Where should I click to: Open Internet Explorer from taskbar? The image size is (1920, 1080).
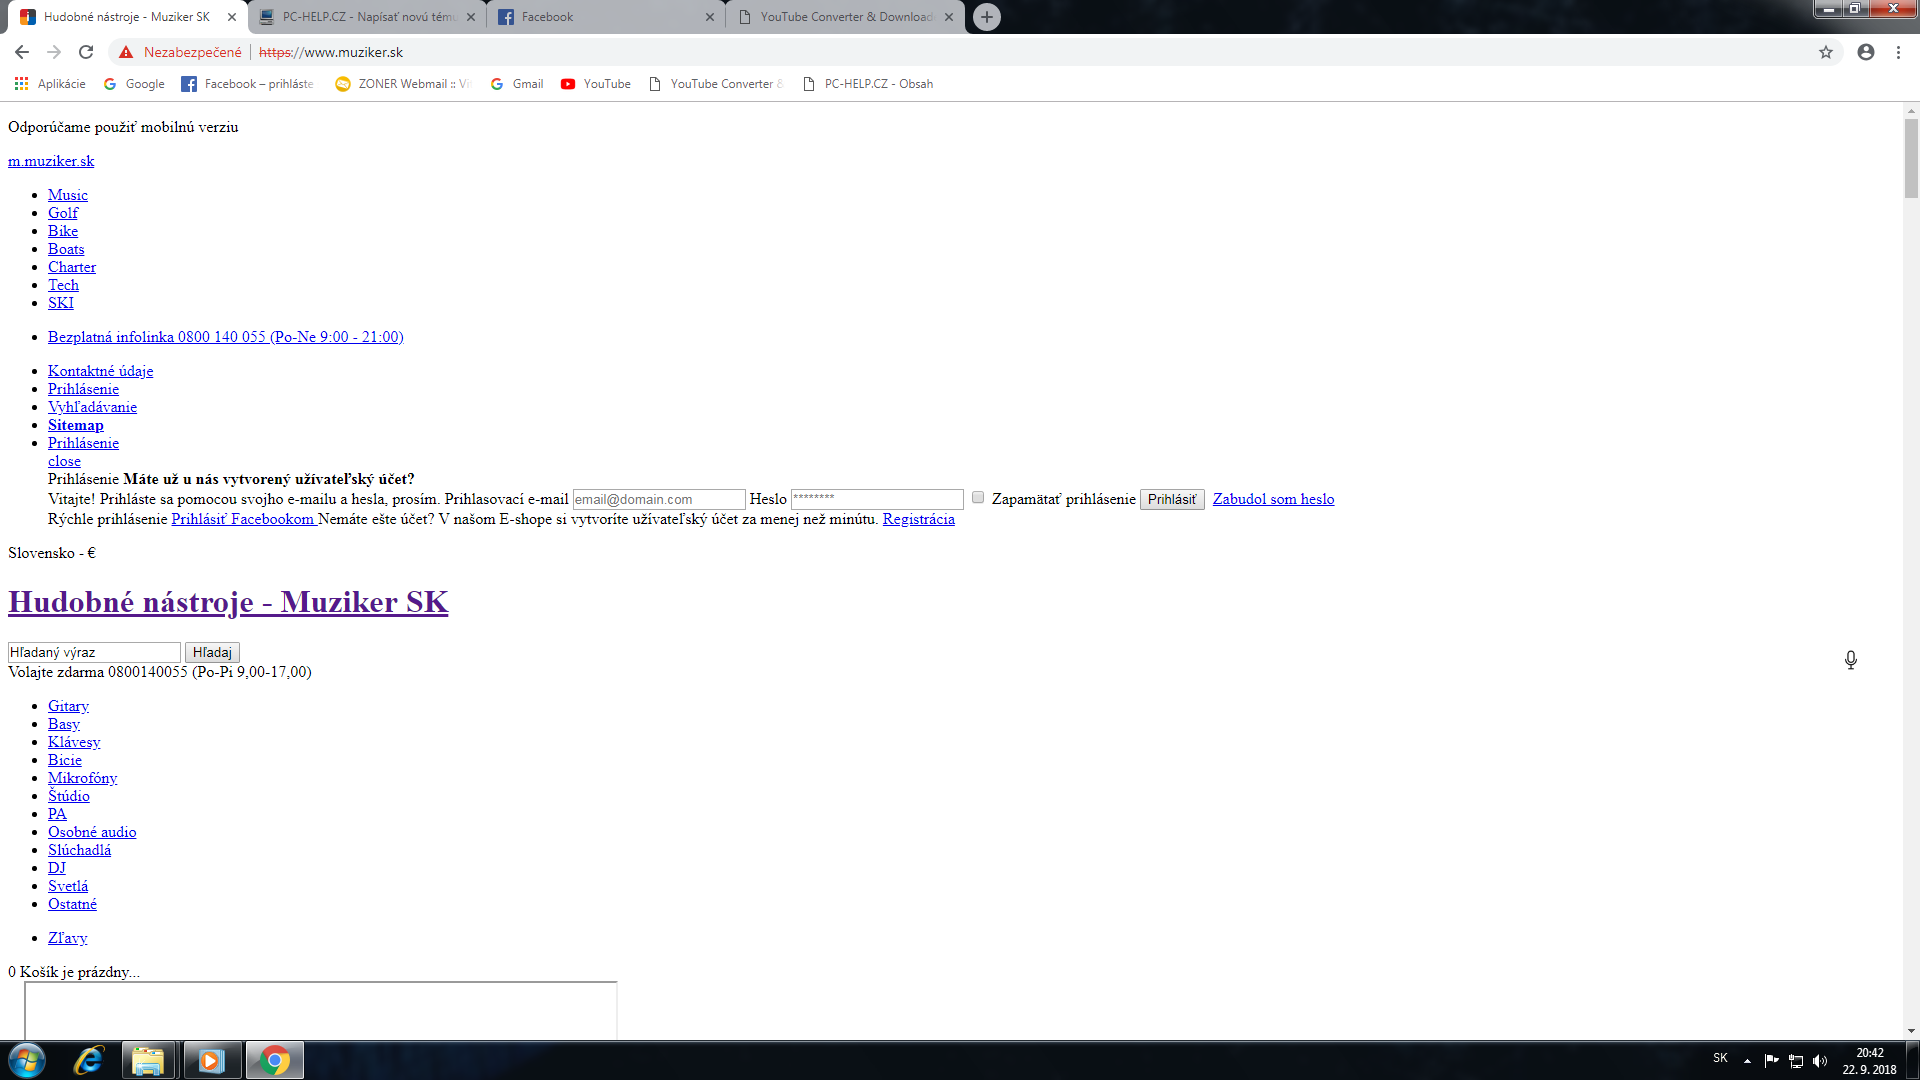click(89, 1060)
